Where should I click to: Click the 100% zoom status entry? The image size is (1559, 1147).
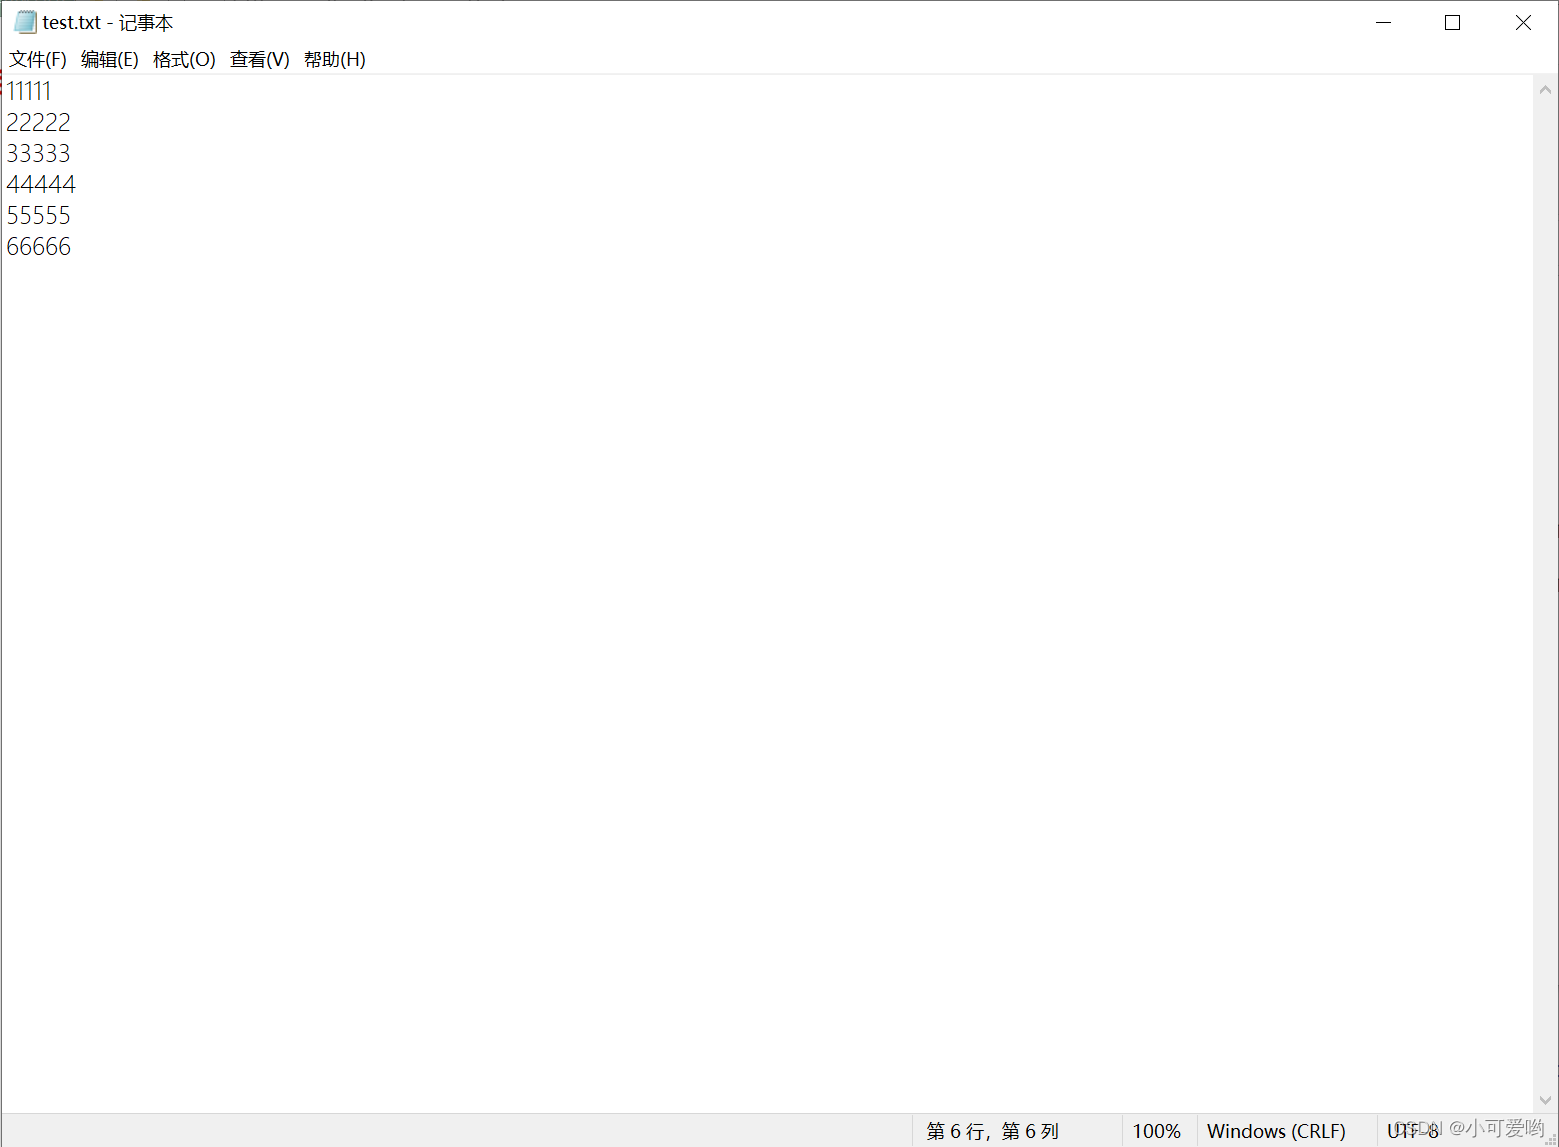1157,1131
